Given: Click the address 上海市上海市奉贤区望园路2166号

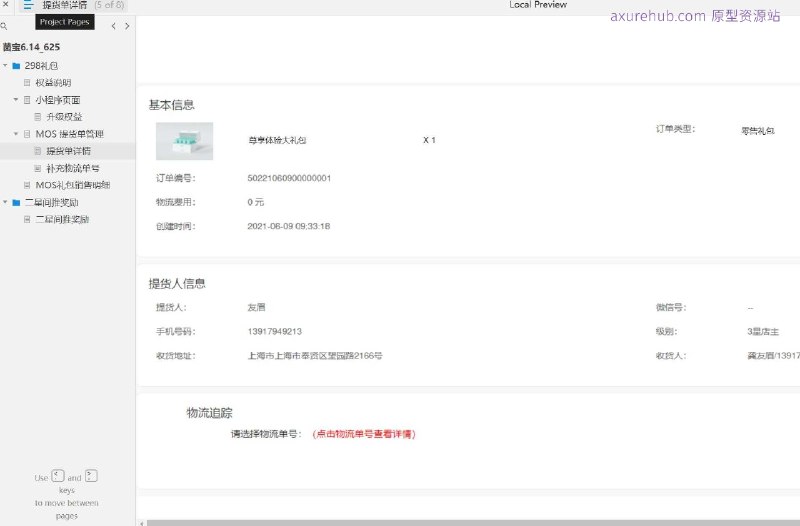Looking at the screenshot, I should pos(315,356).
